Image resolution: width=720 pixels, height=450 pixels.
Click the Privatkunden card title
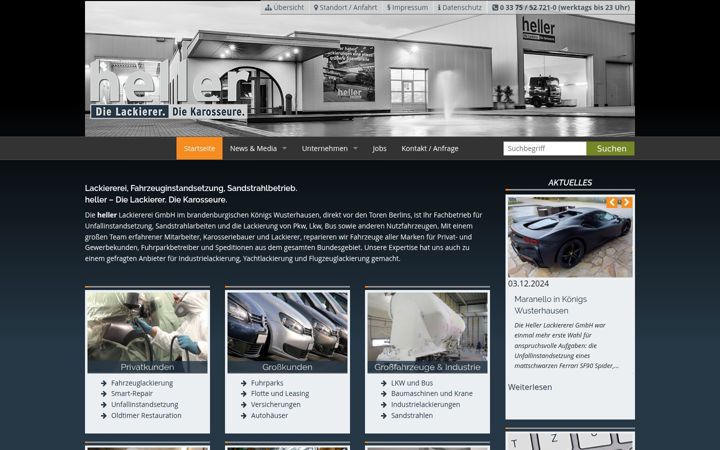point(147,367)
